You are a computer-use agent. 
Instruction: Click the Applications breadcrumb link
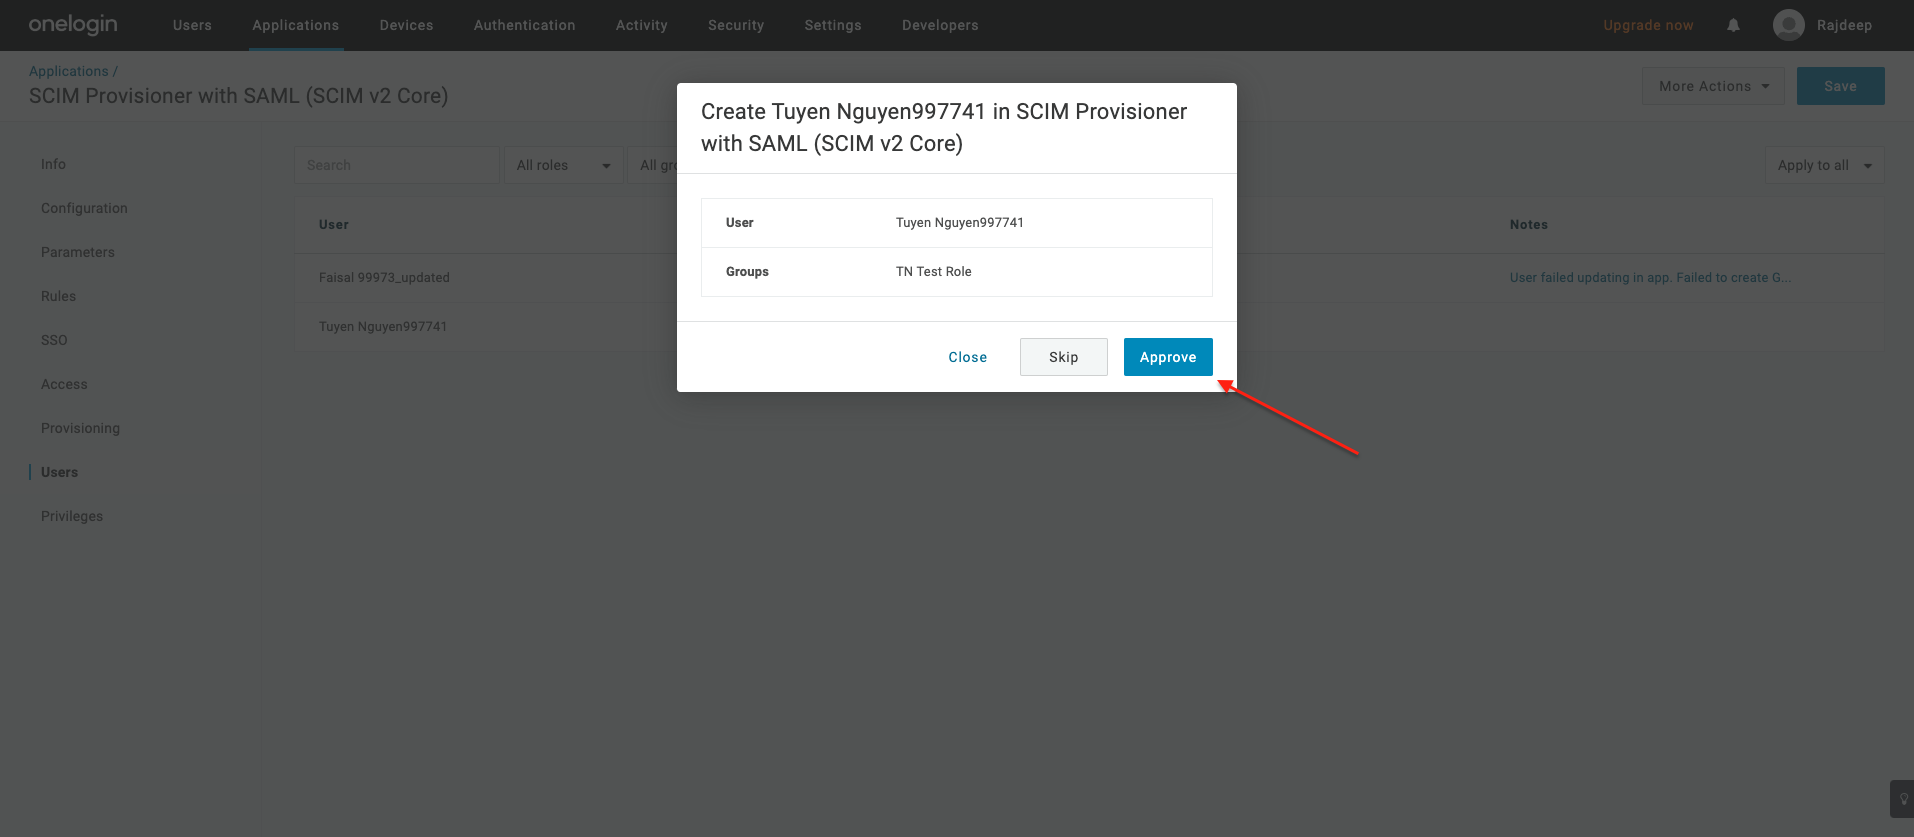[x=68, y=71]
